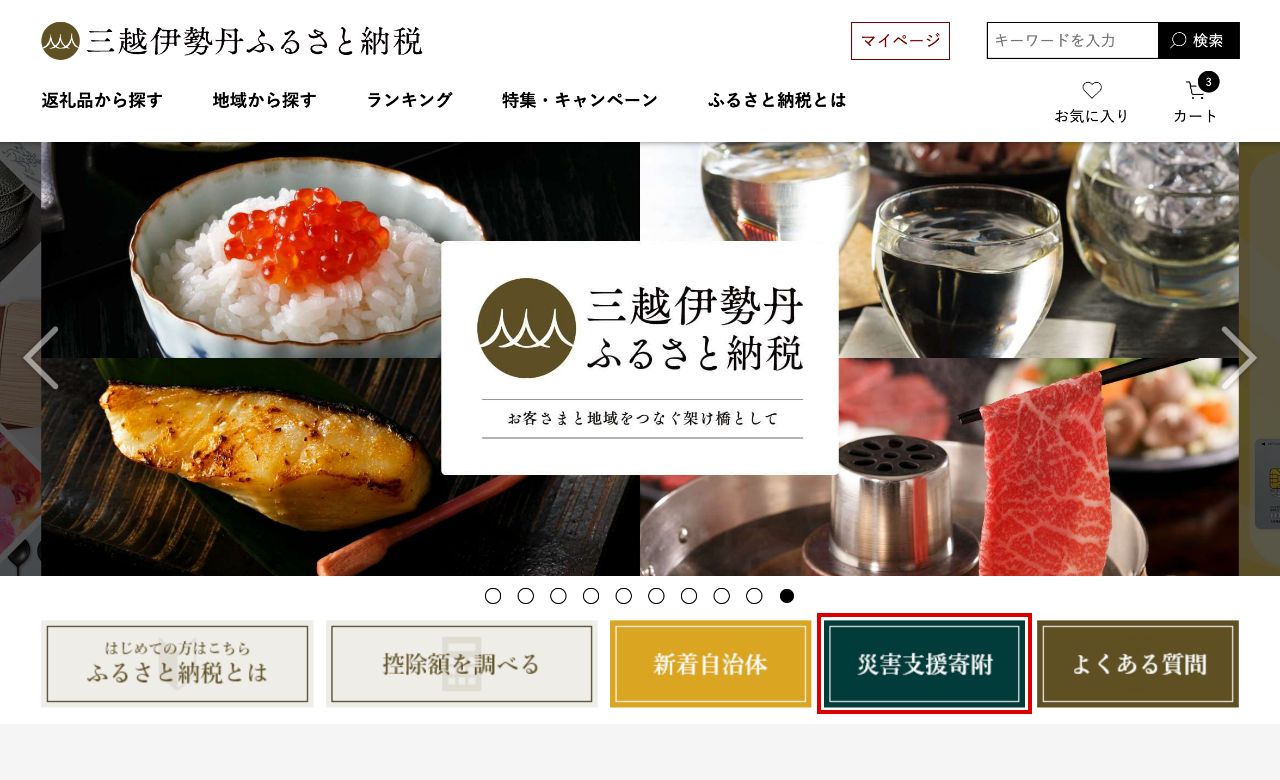Open the 災害支援寄附 banner
The height and width of the screenshot is (780, 1280).
(x=924, y=664)
